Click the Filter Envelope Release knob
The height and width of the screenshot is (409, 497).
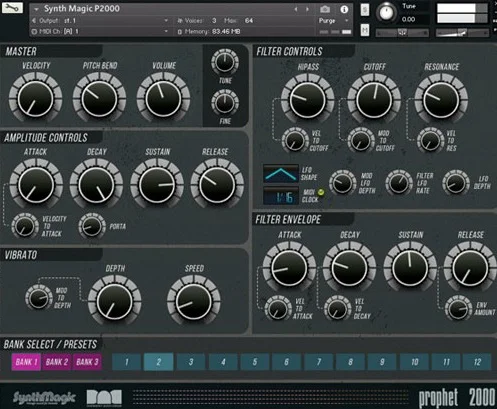pos(470,267)
